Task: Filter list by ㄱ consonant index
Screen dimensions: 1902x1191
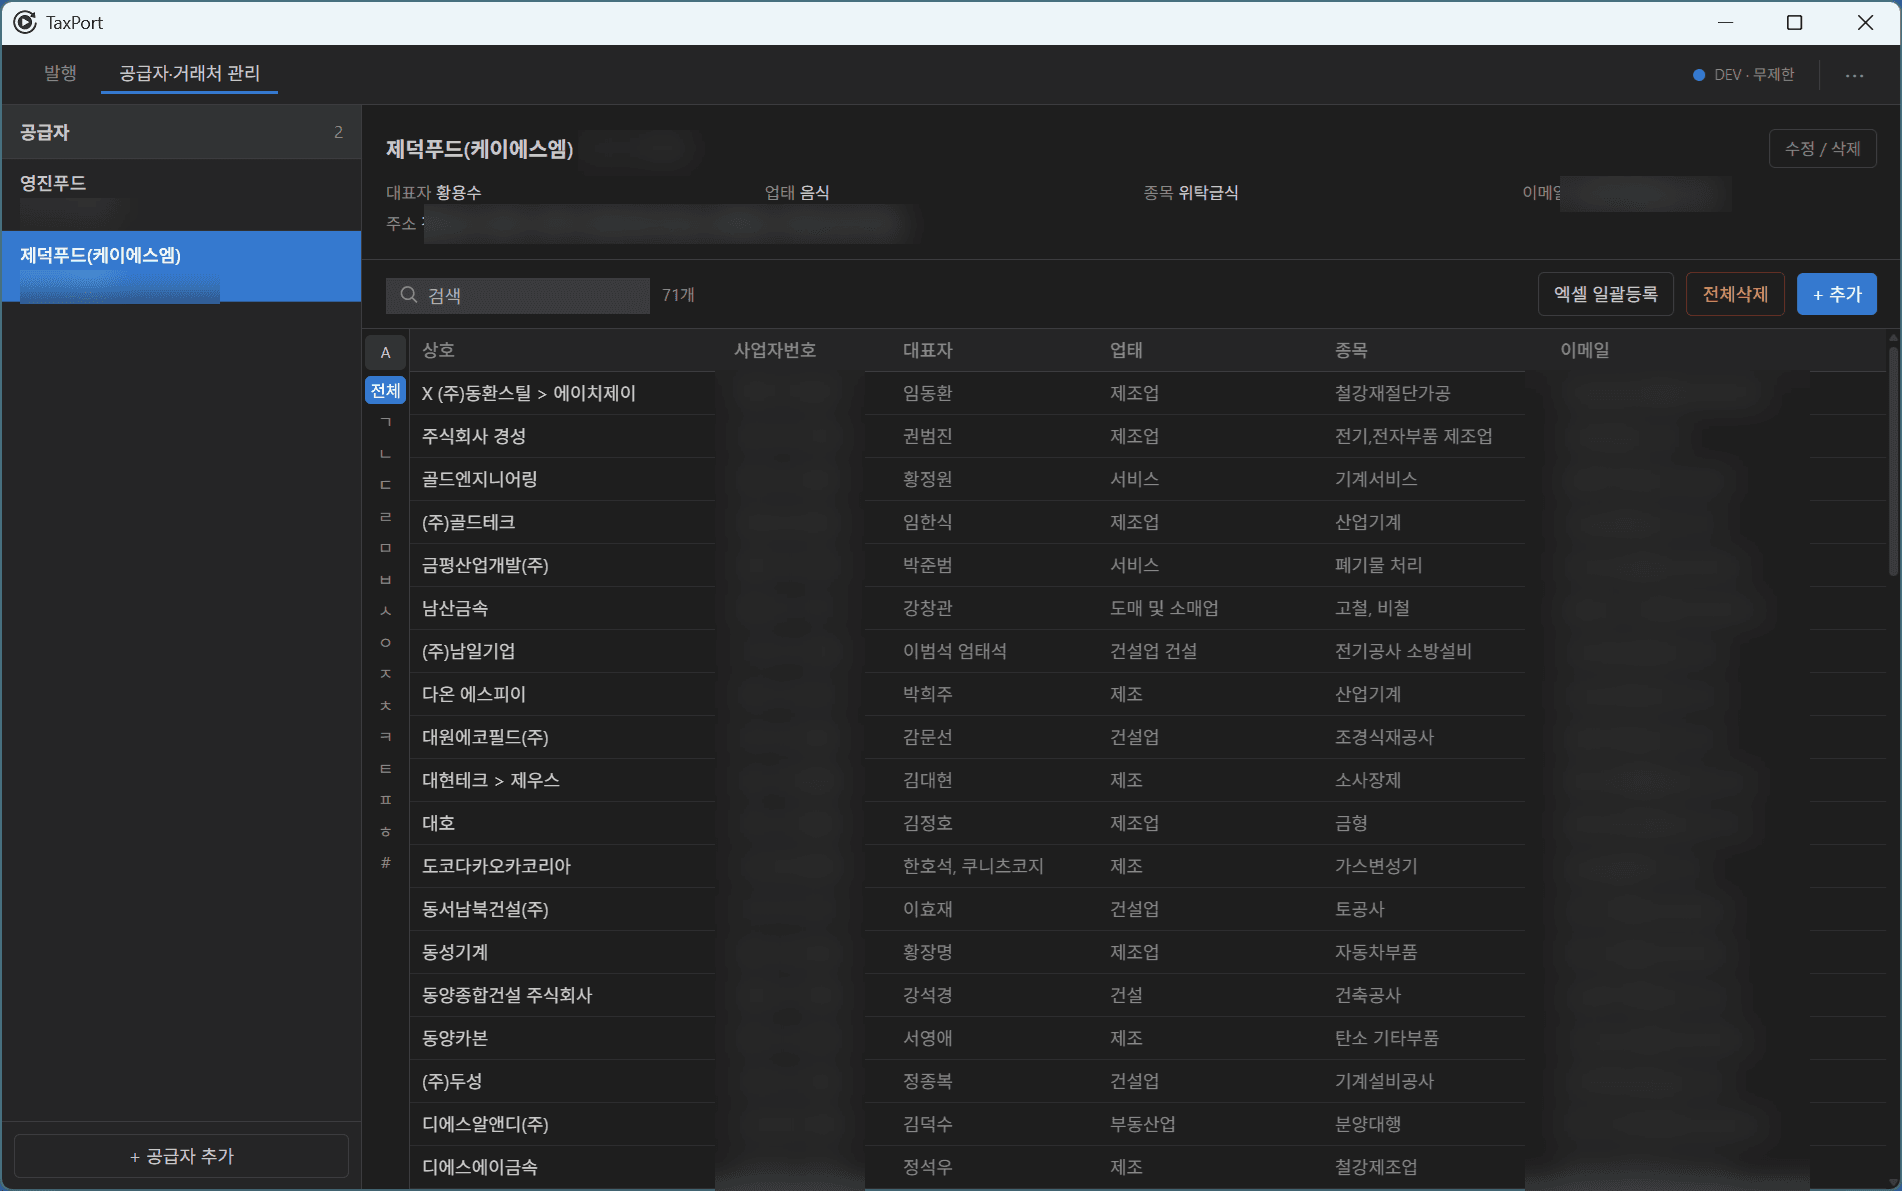Action: pos(385,422)
